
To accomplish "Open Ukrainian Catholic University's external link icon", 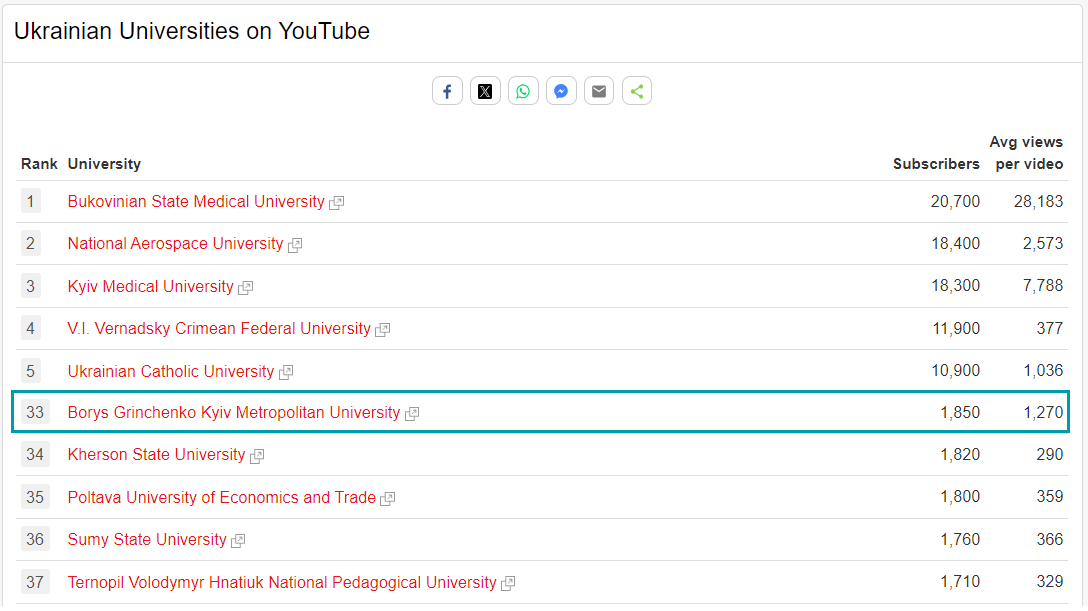I will click(x=286, y=372).
